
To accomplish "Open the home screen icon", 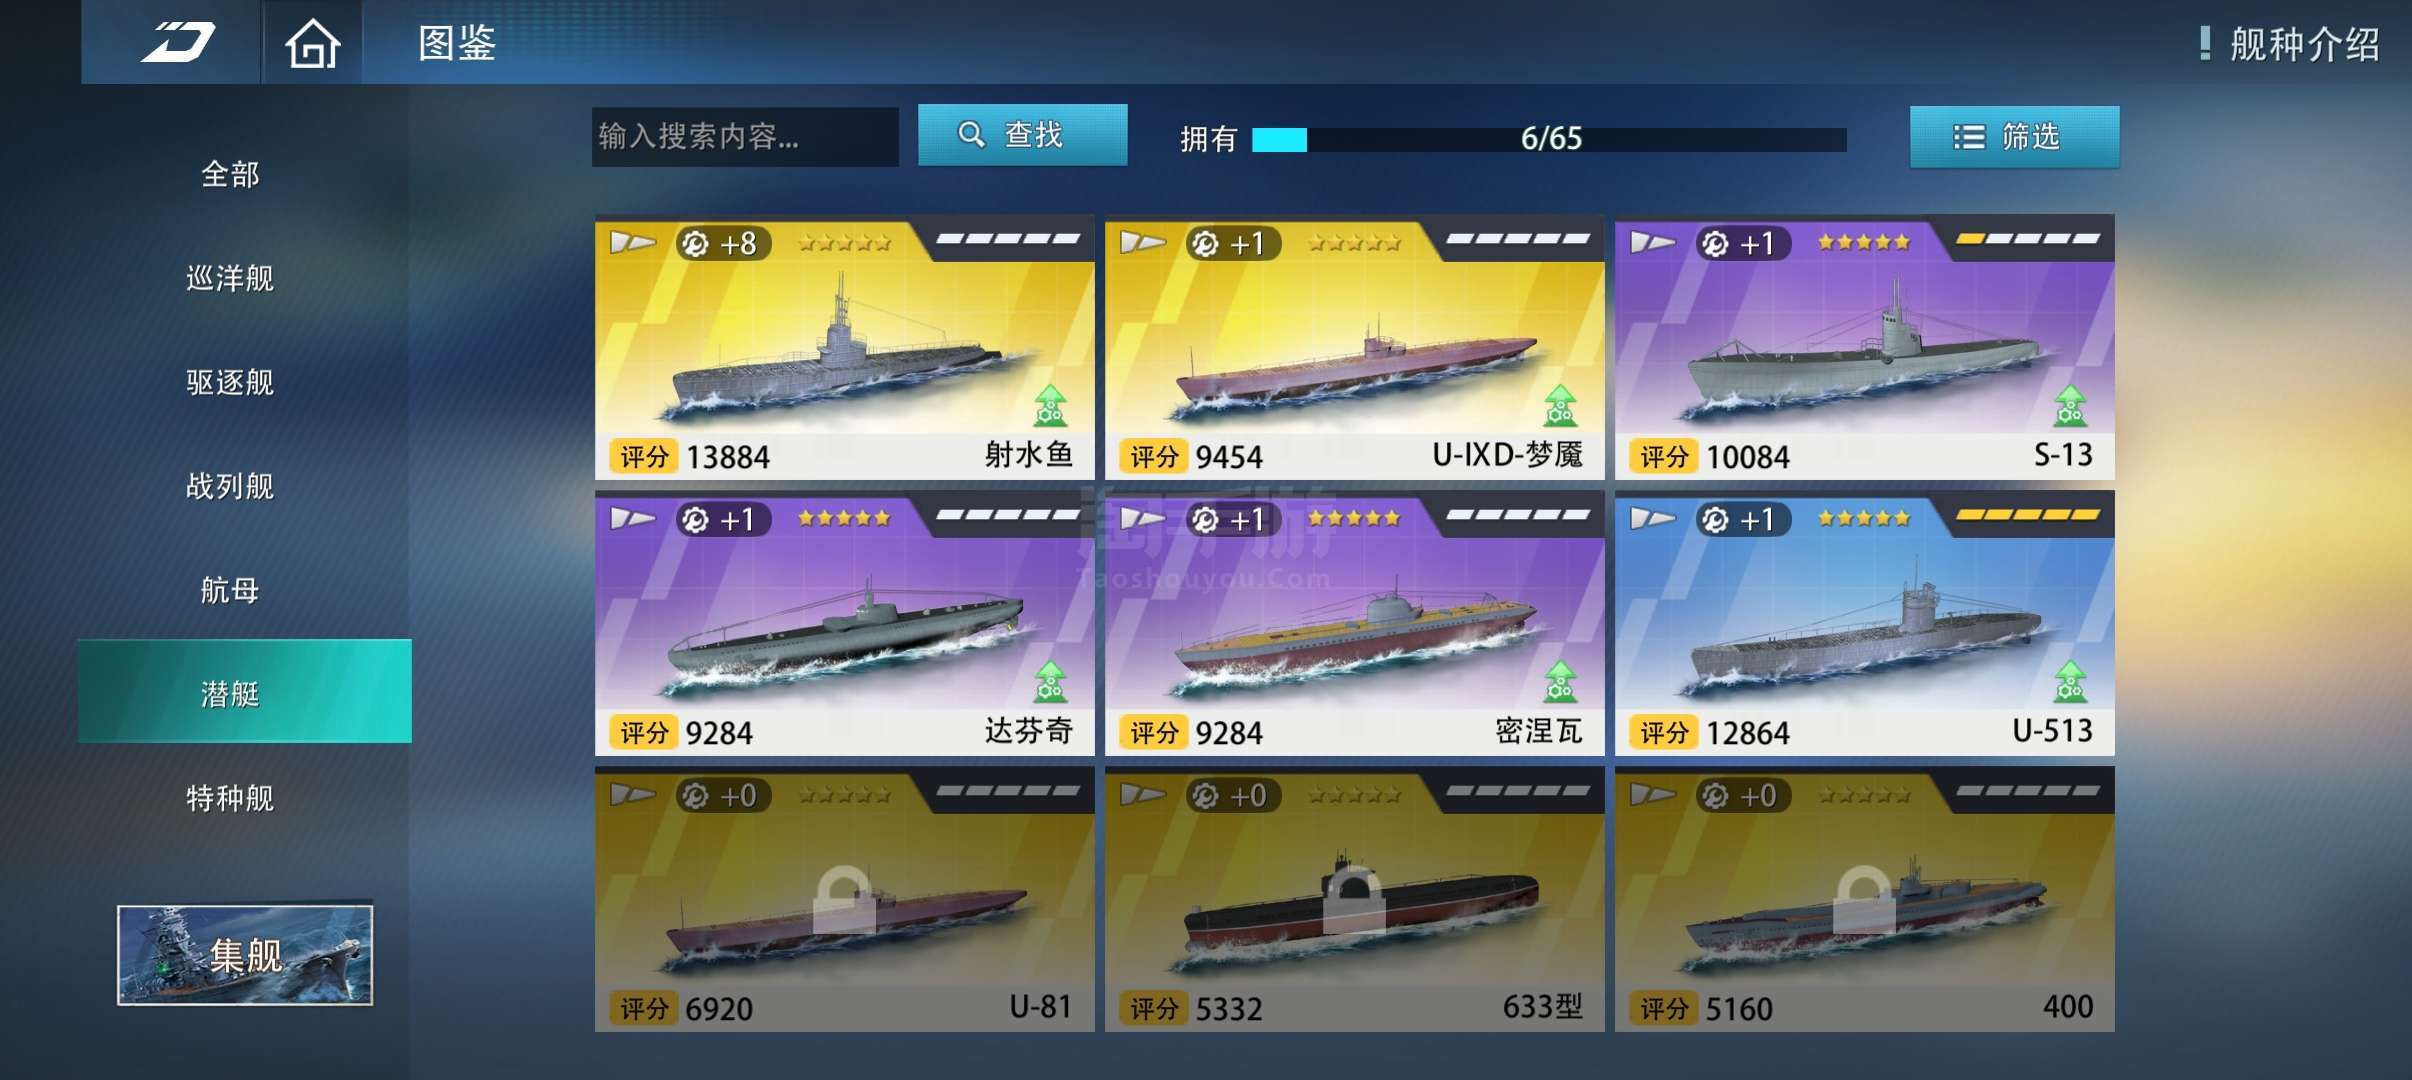I will click(313, 44).
